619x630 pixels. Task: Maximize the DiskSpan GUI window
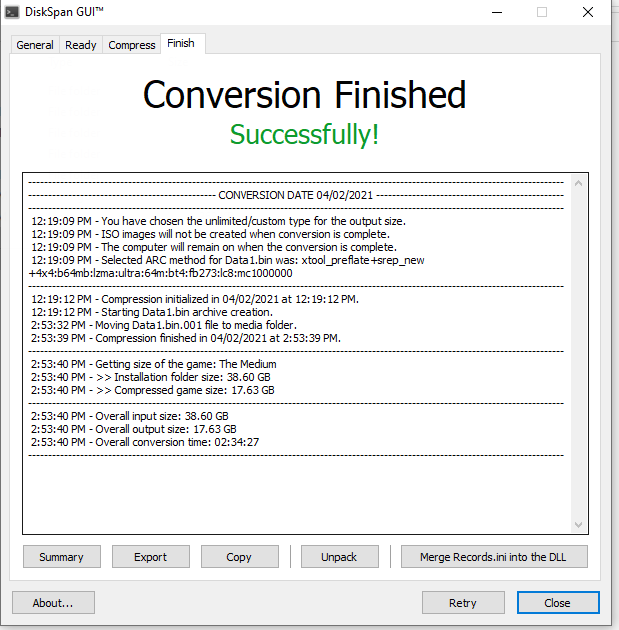click(542, 12)
